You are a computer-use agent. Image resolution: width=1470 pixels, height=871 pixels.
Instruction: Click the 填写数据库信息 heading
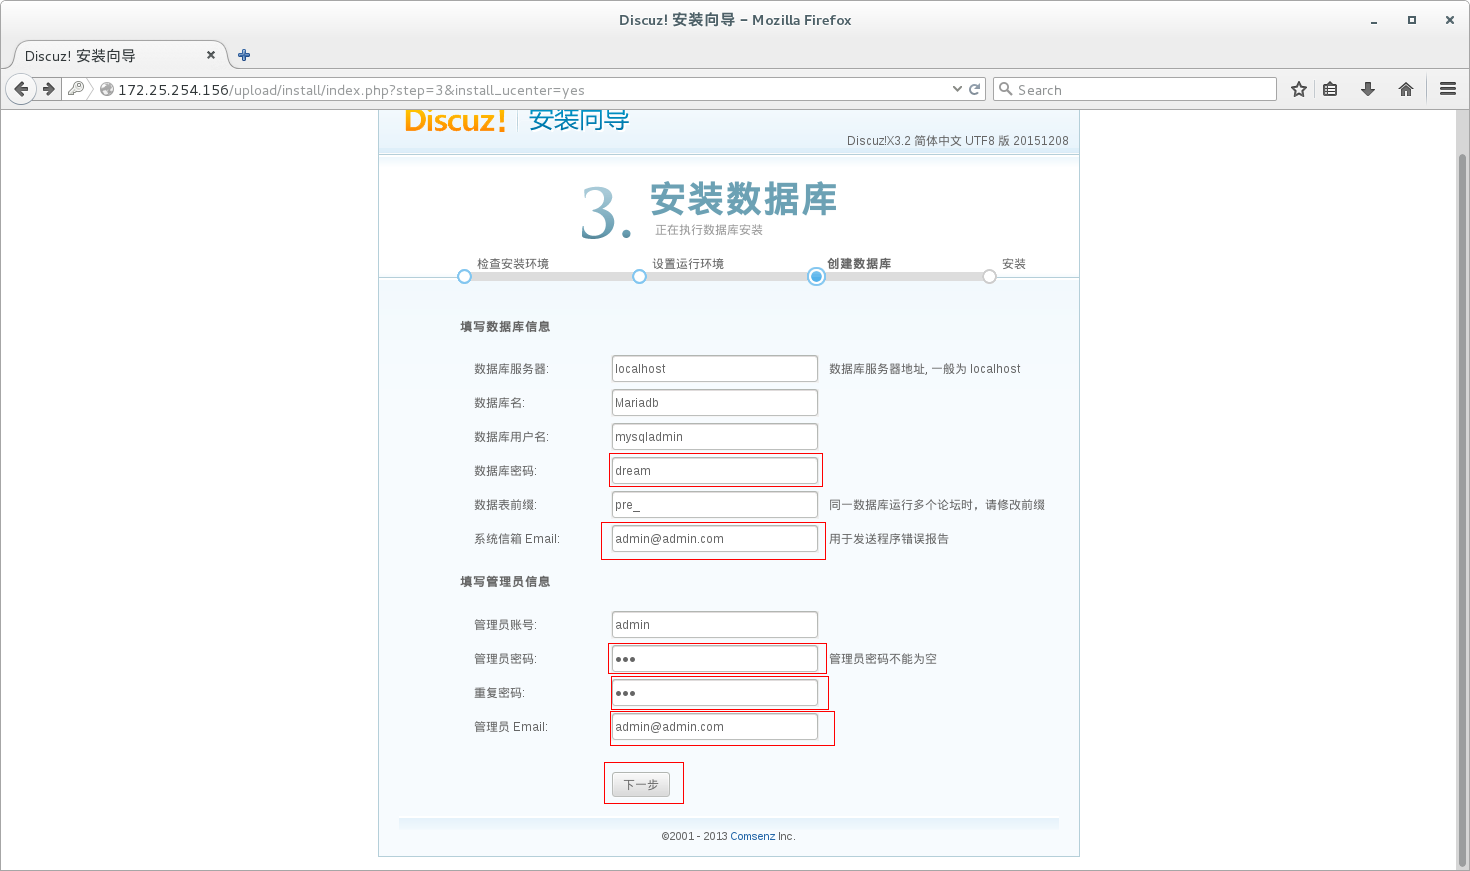[x=505, y=327]
